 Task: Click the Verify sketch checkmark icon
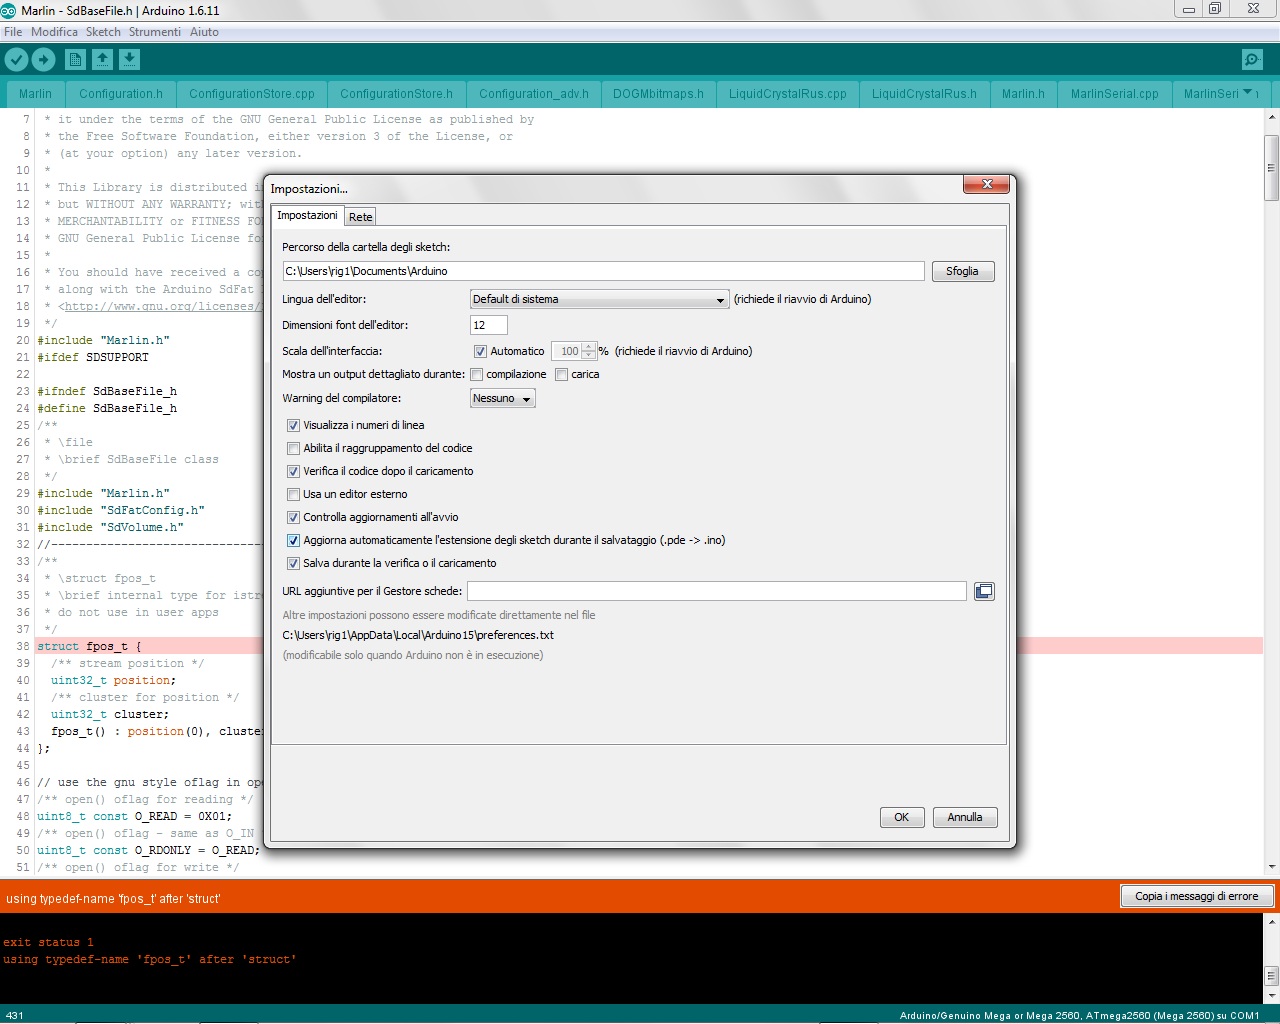coord(16,60)
